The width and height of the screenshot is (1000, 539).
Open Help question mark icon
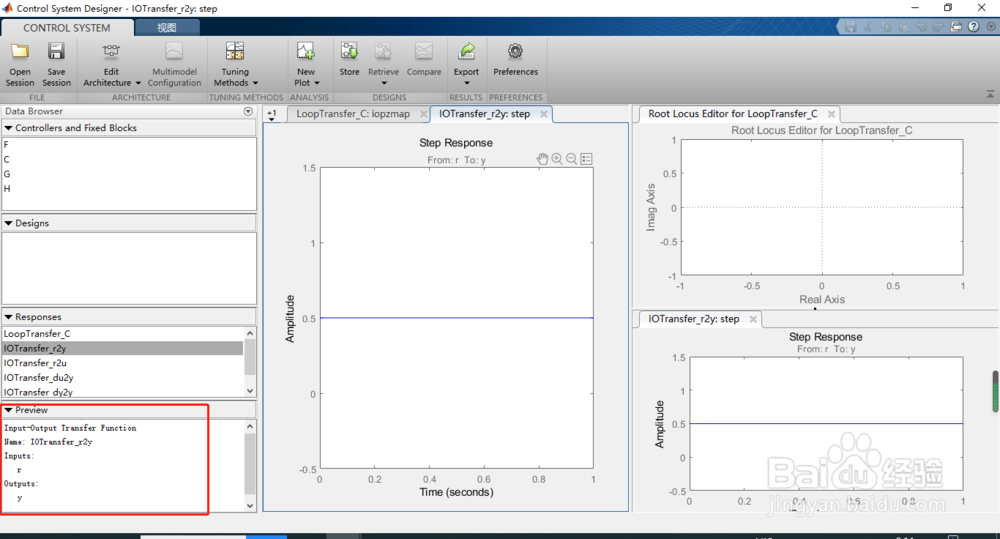[x=973, y=27]
